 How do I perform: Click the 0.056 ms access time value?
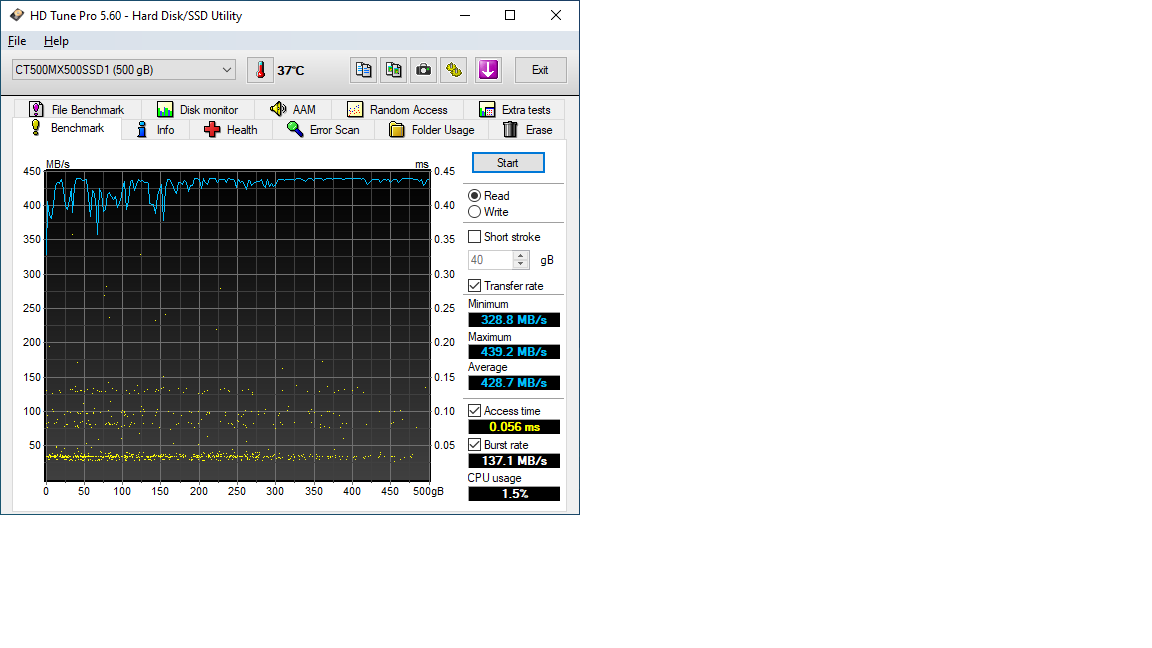click(x=514, y=427)
